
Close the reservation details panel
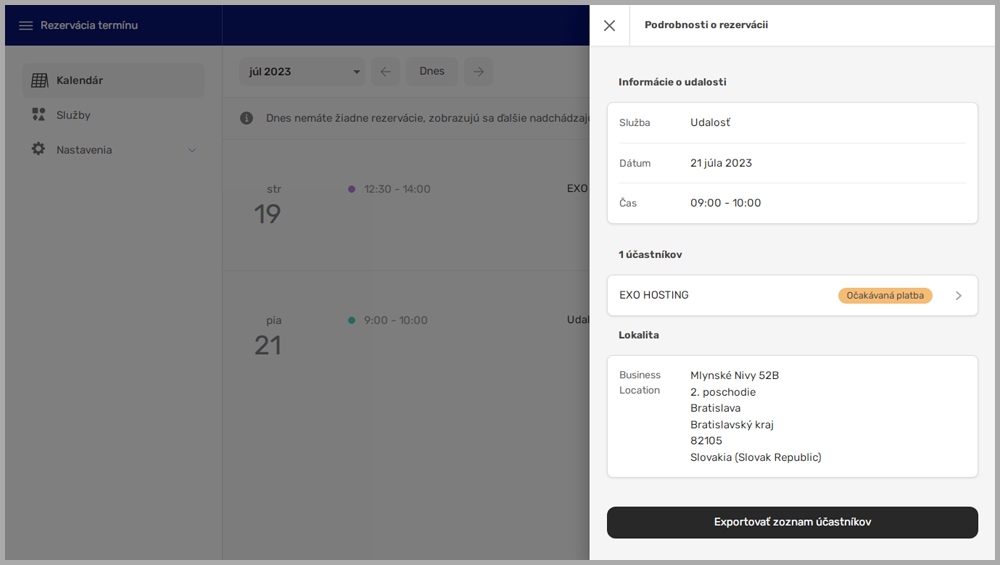coord(609,25)
